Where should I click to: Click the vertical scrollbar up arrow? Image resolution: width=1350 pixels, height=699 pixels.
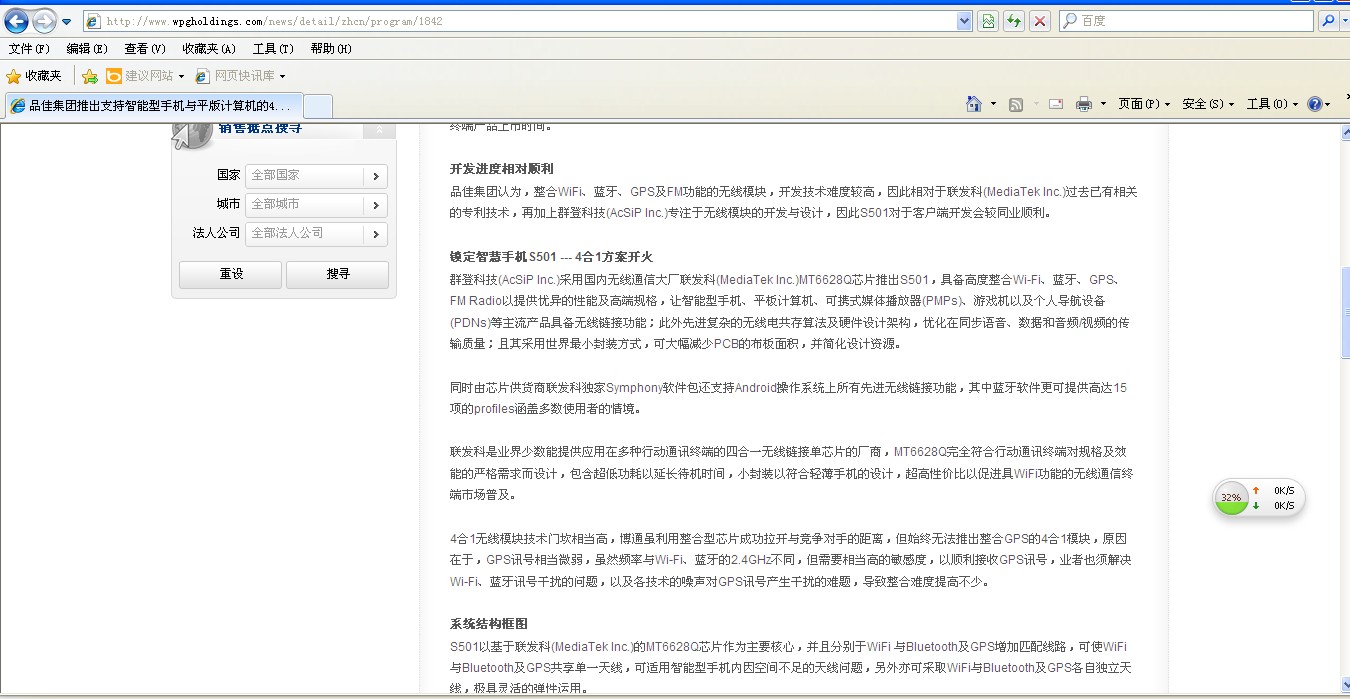point(1344,133)
